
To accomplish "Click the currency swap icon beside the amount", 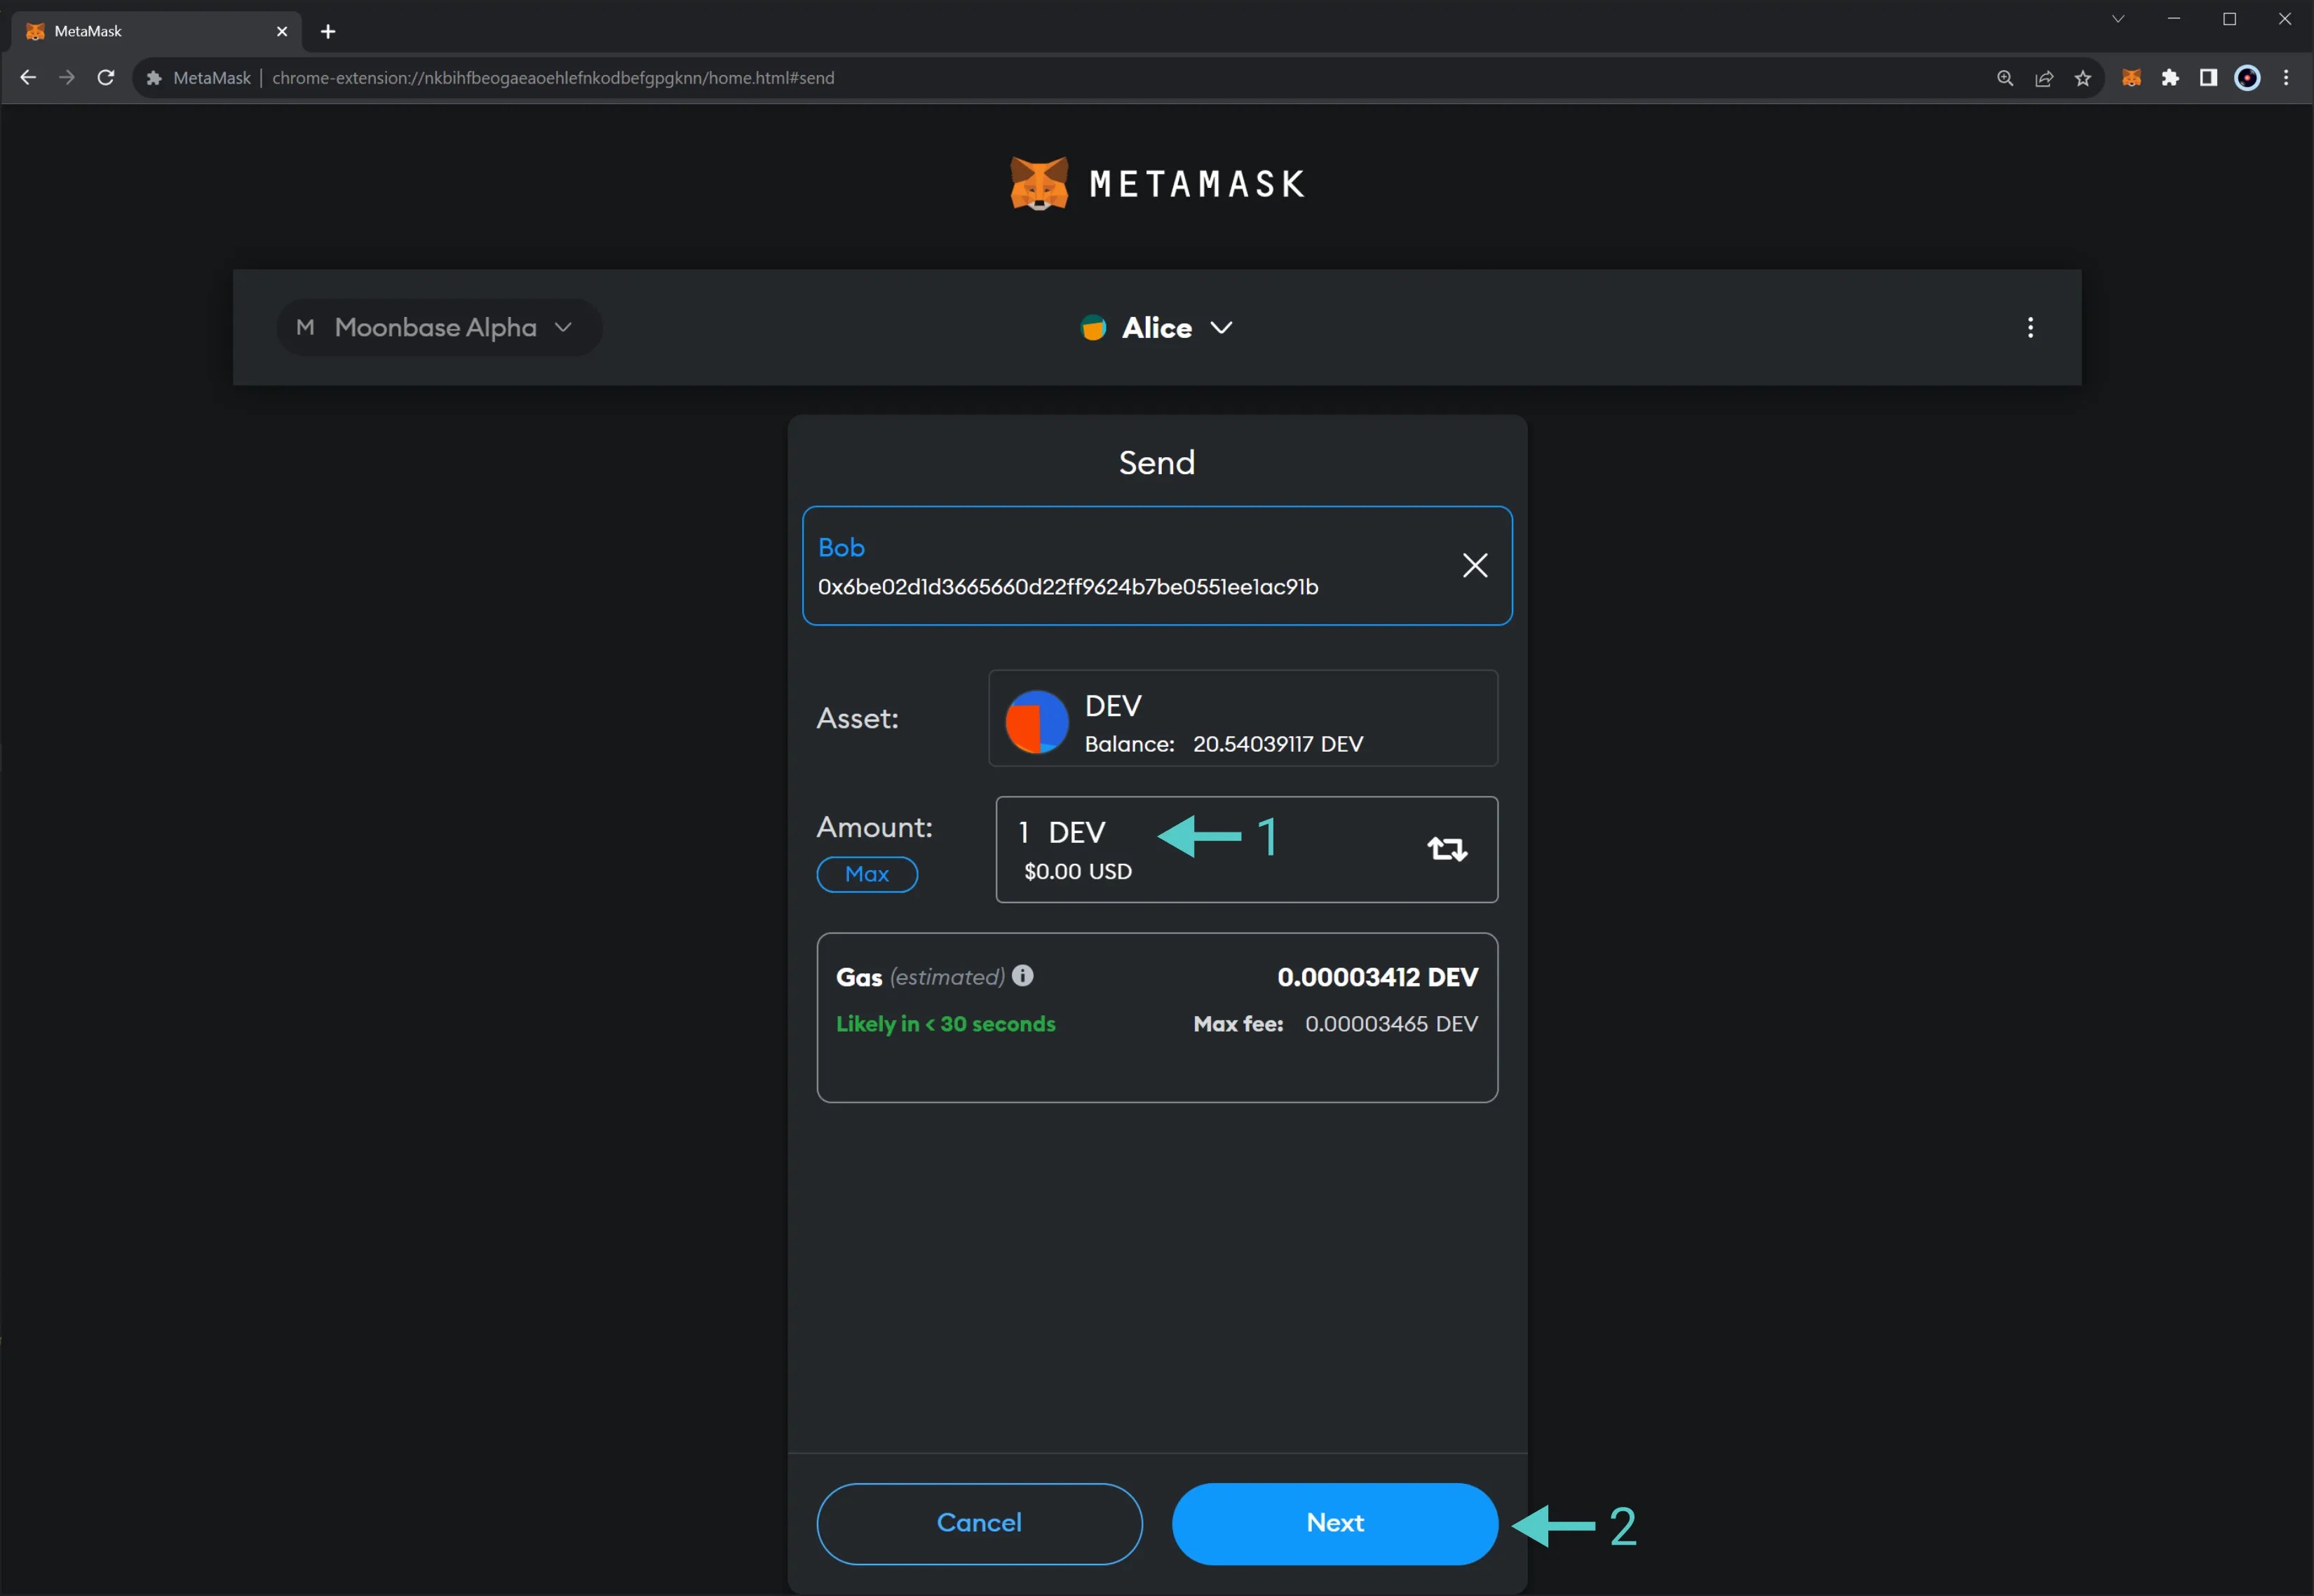I will 1447,848.
